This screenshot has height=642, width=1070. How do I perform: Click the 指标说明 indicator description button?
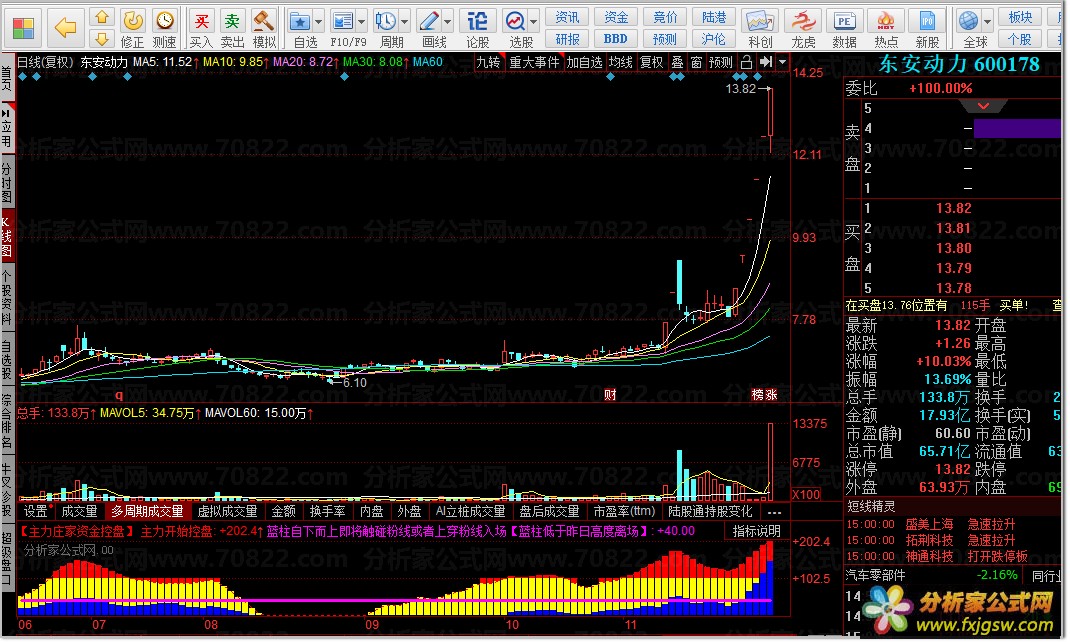point(756,531)
